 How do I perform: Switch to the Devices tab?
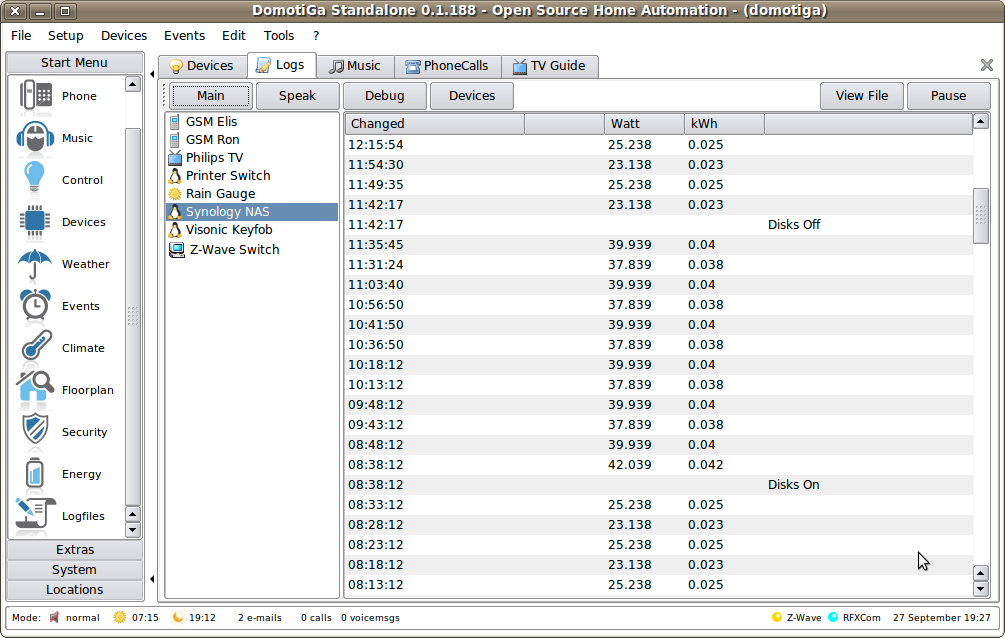(x=202, y=66)
